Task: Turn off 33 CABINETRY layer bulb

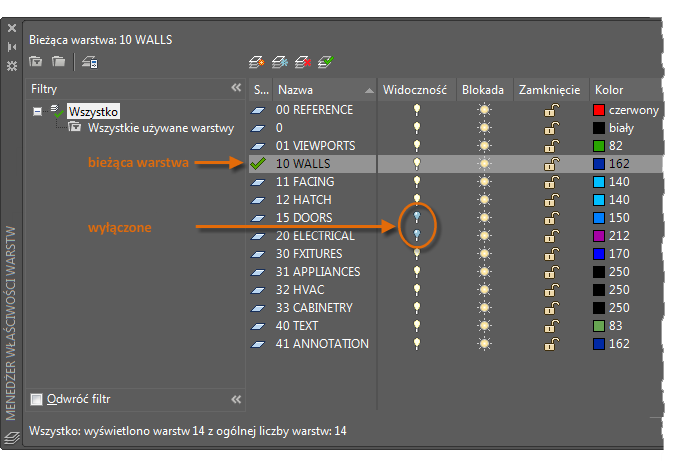Action: pyautogui.click(x=417, y=308)
